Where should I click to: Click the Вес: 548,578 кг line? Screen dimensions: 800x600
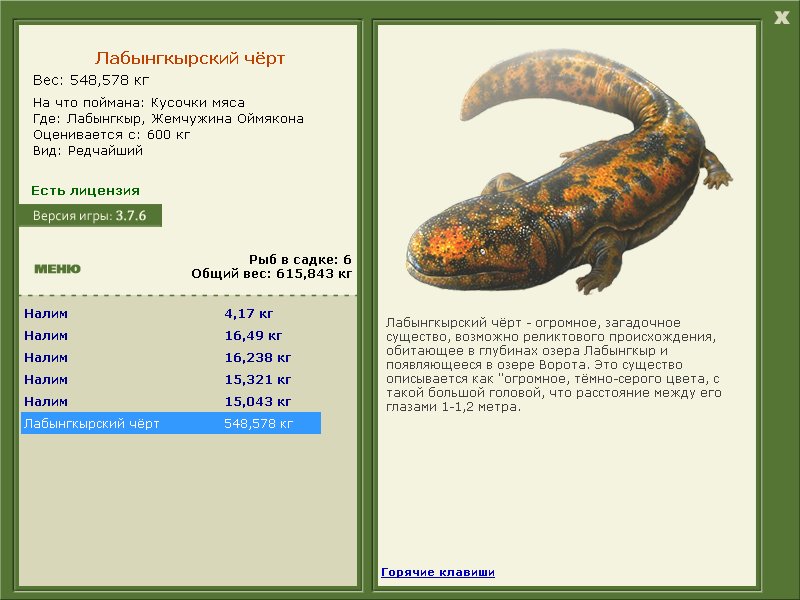tap(91, 80)
